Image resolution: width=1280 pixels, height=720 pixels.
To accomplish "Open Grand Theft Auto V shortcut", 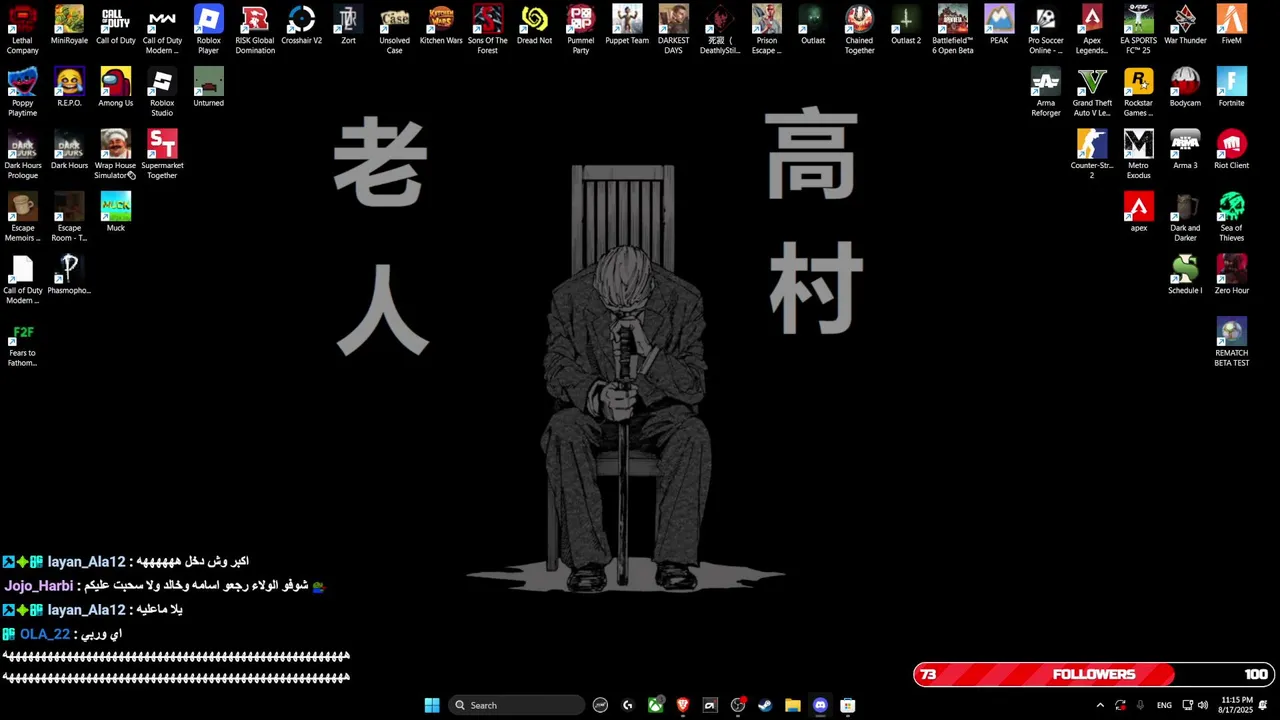I will [x=1092, y=92].
